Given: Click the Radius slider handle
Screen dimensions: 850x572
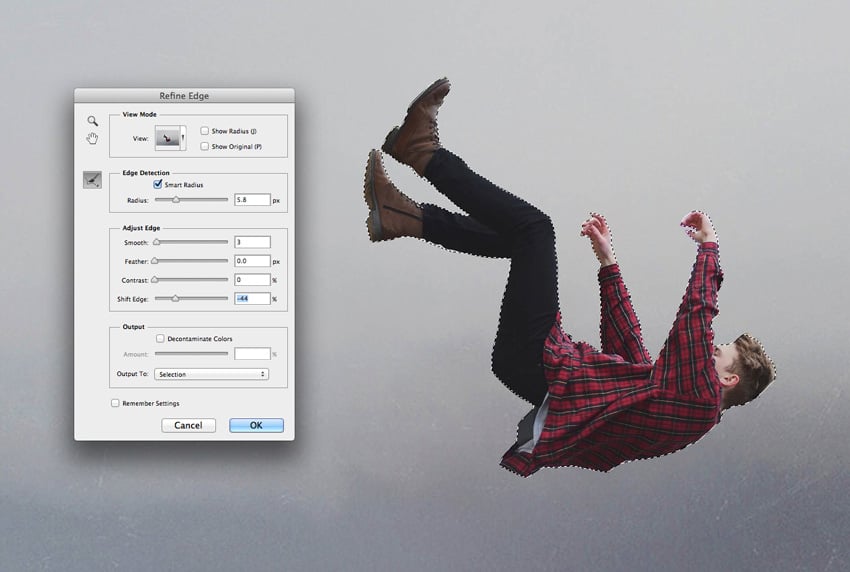Looking at the screenshot, I should coord(176,200).
